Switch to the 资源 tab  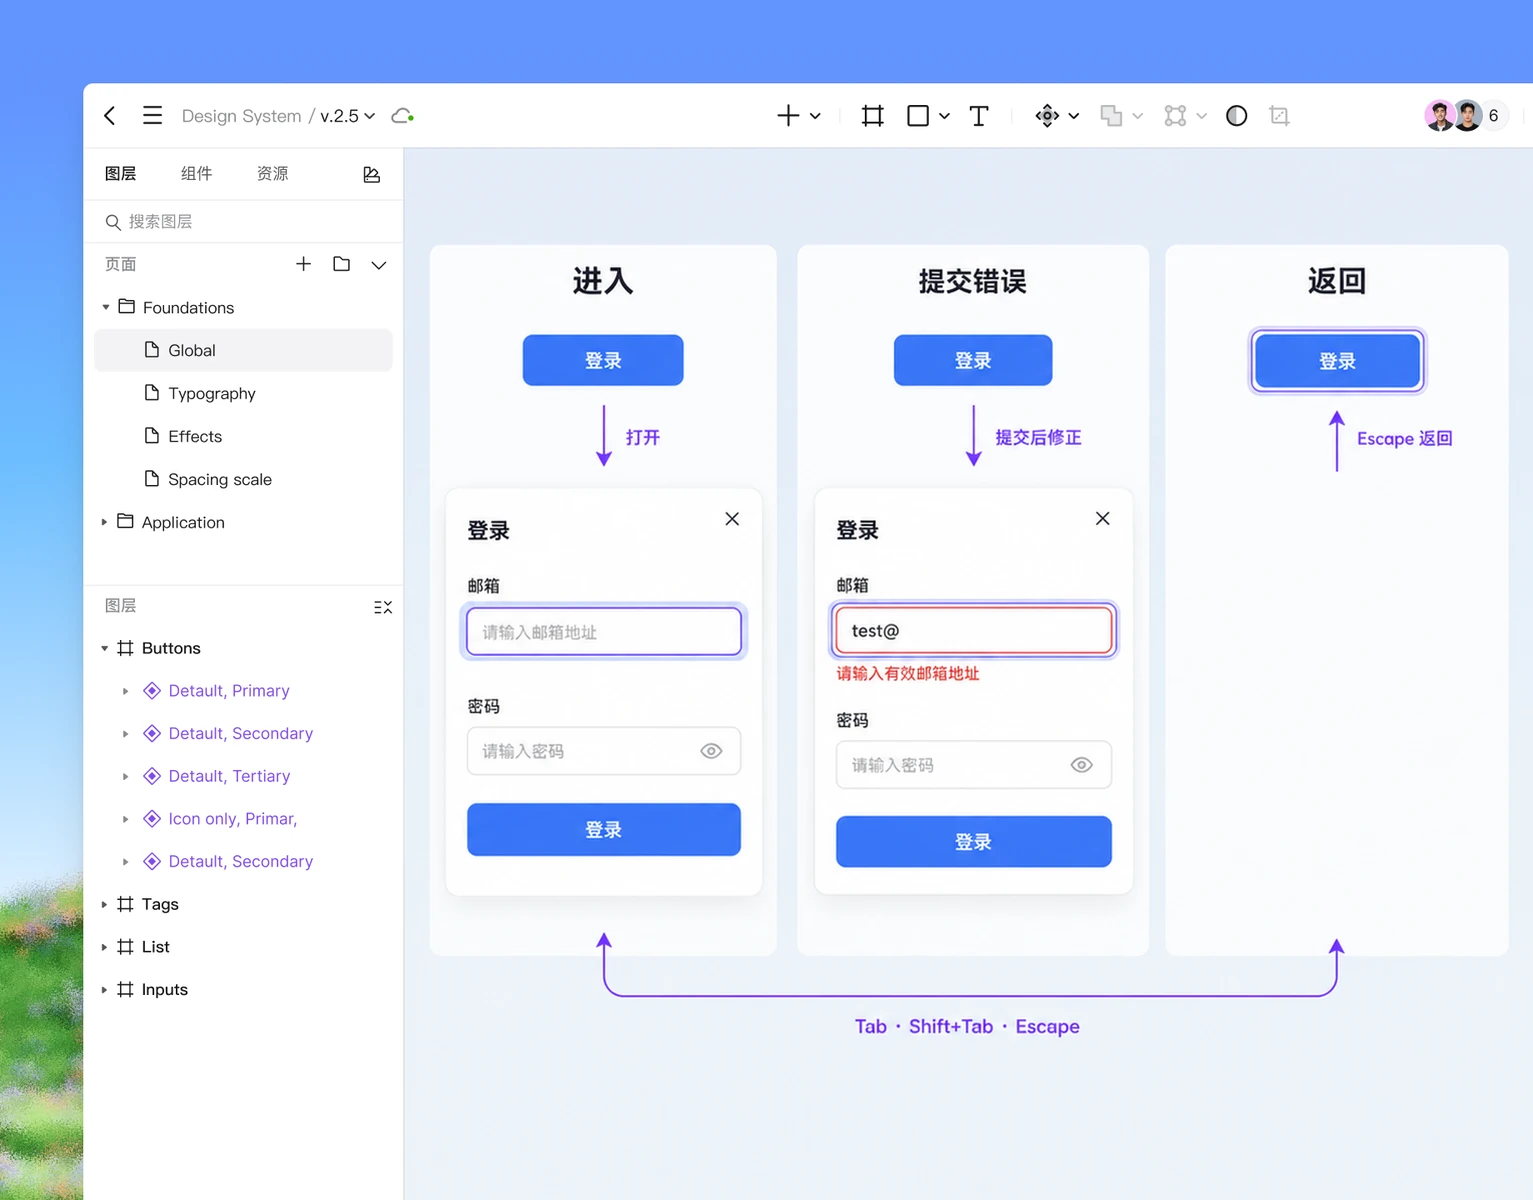273,174
